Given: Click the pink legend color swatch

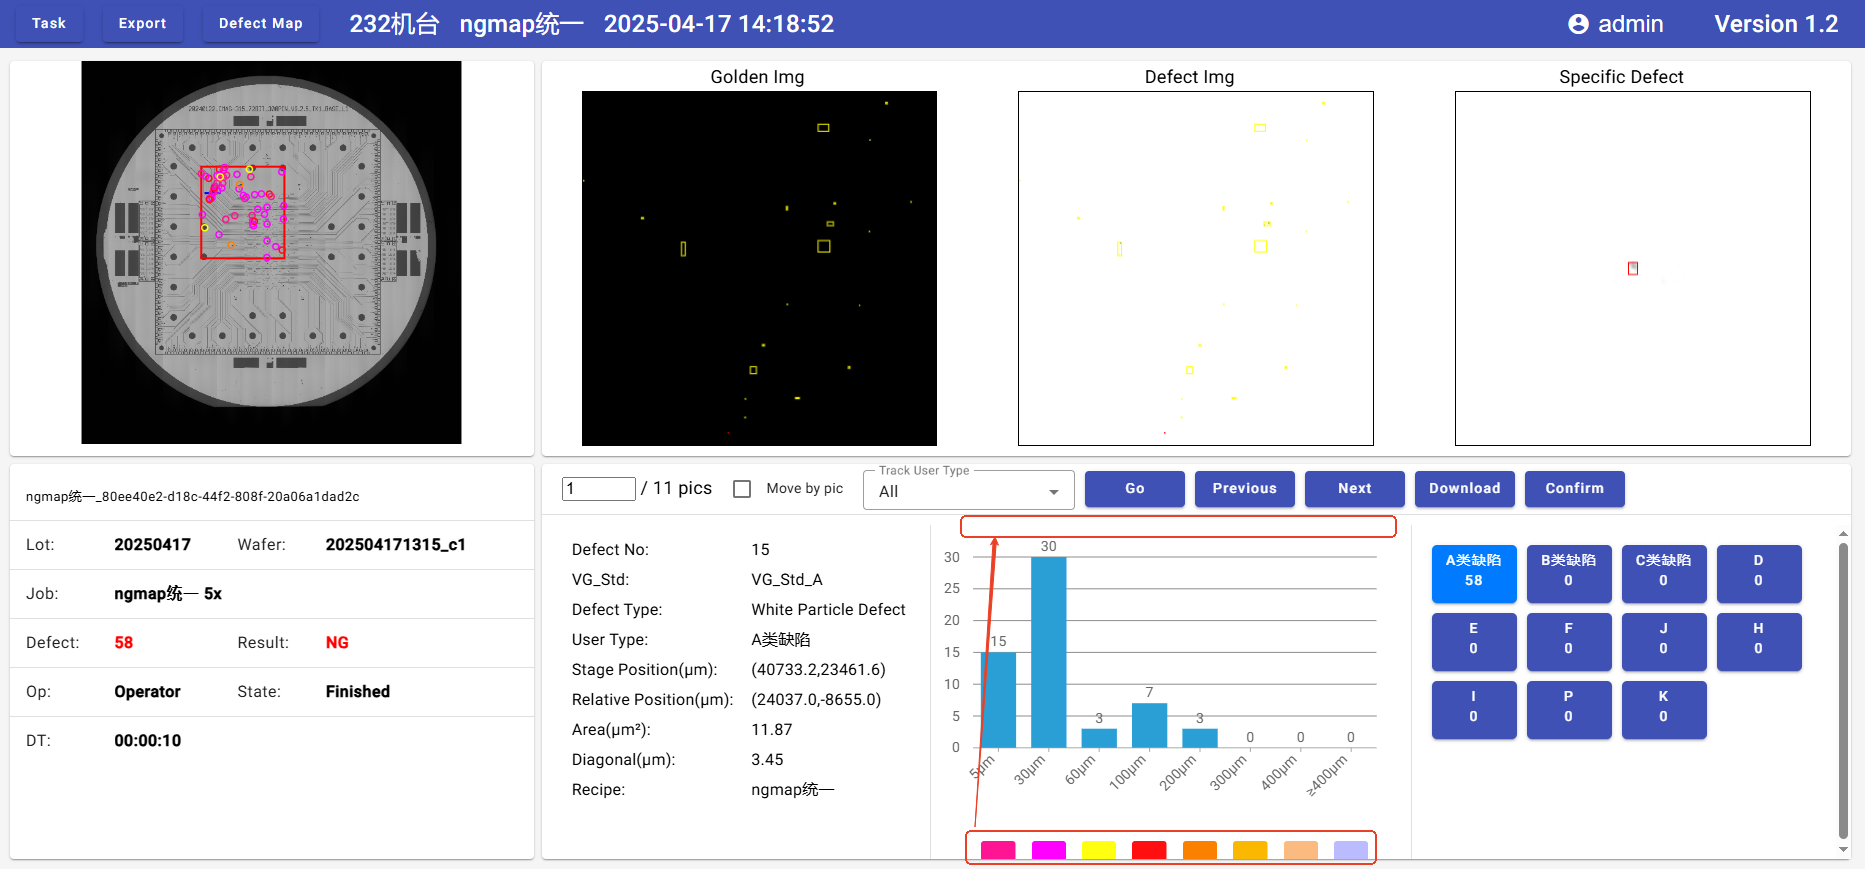Looking at the screenshot, I should (998, 850).
